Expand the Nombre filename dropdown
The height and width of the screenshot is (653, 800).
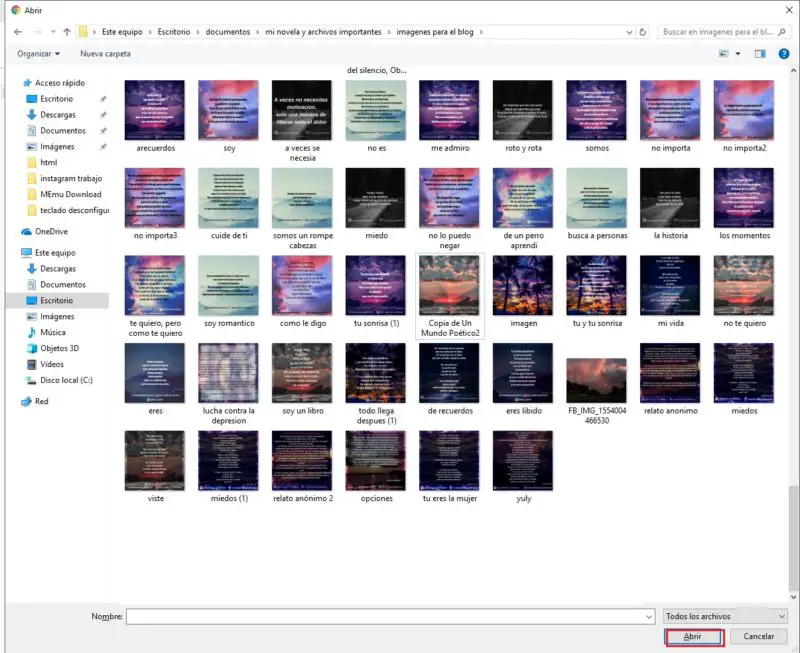pyautogui.click(x=649, y=617)
